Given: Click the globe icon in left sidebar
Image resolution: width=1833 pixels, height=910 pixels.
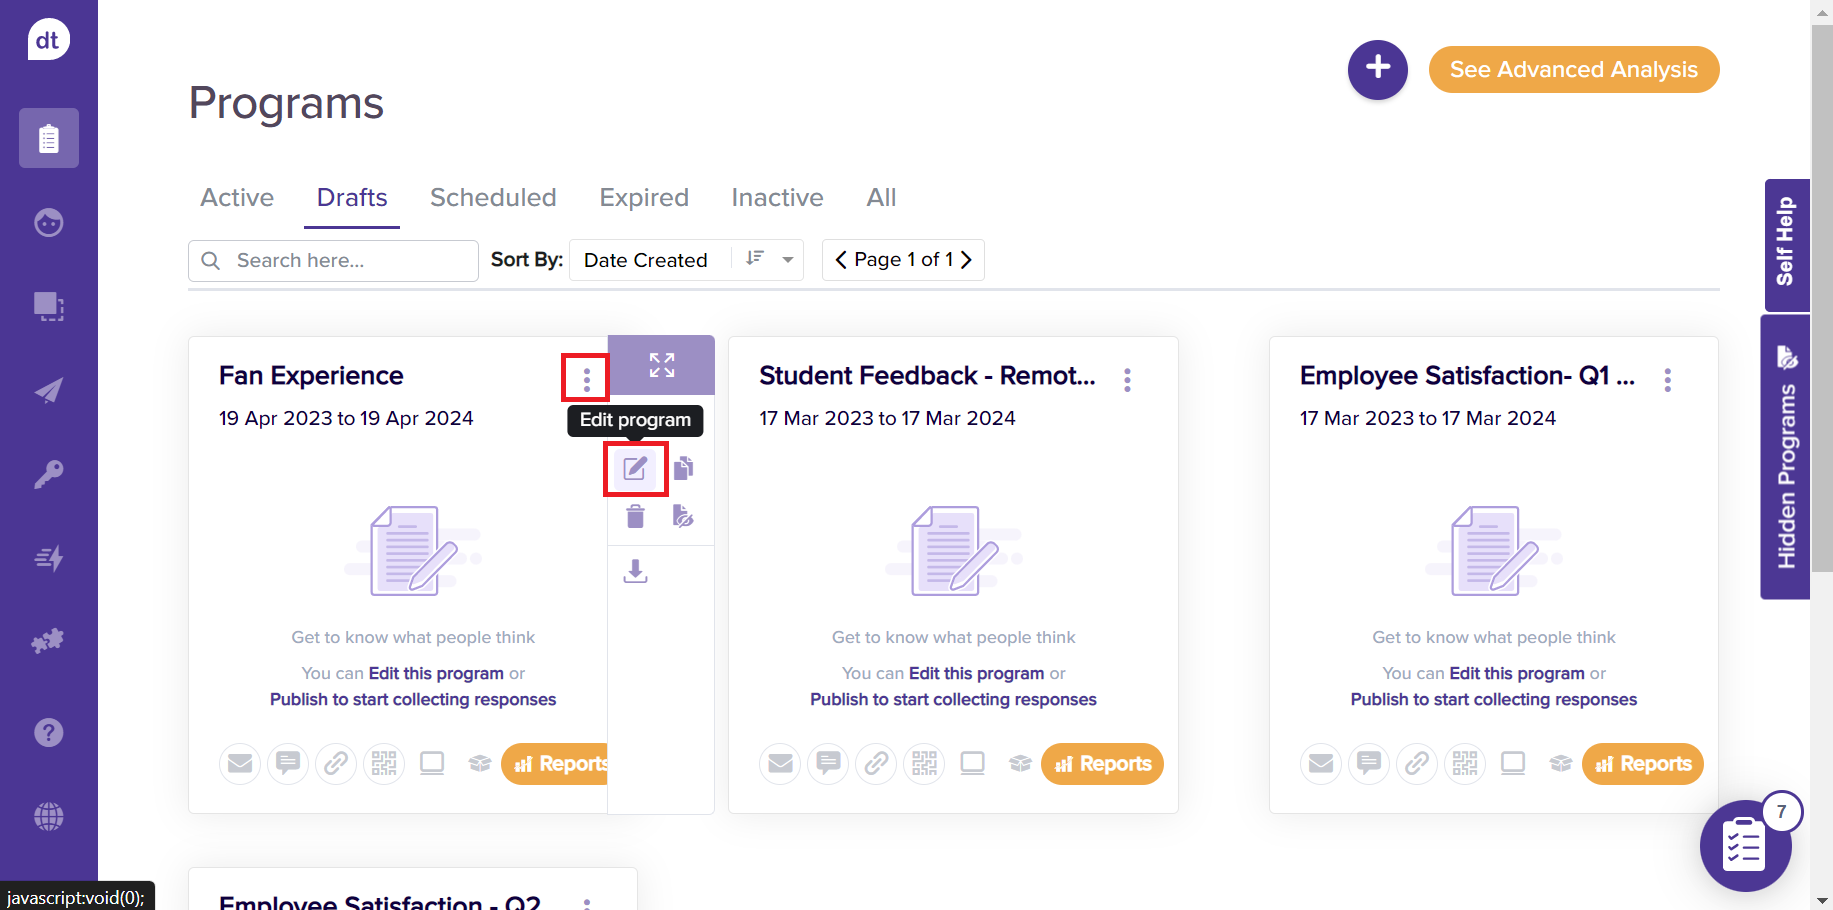Looking at the screenshot, I should pos(48,817).
